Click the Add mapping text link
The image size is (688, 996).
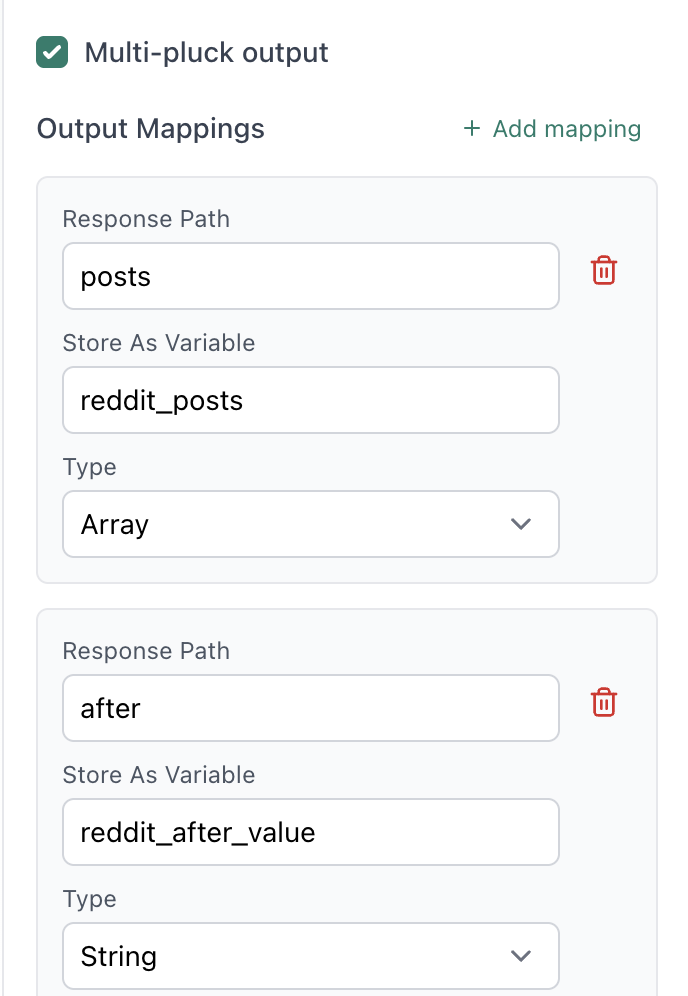pyautogui.click(x=566, y=129)
